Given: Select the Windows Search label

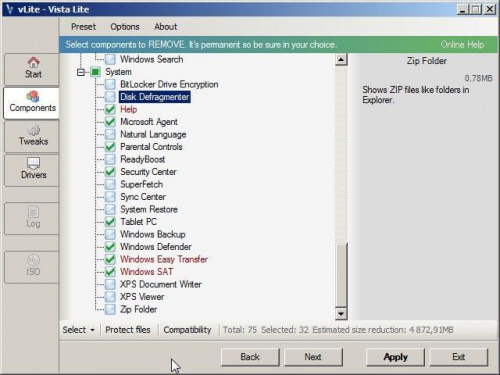Looking at the screenshot, I should click(152, 60).
